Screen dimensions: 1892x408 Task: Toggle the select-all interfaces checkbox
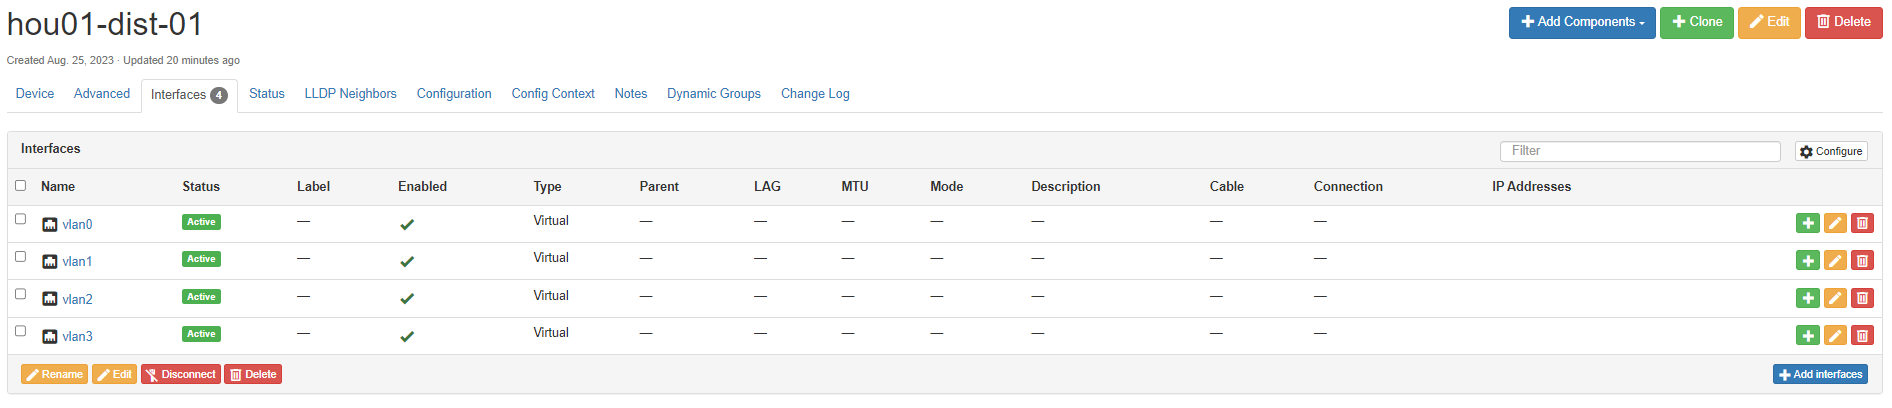click(20, 185)
